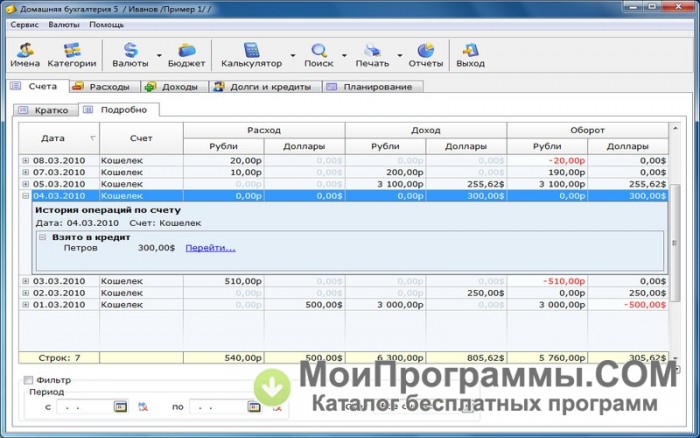Image resolution: width=700 pixels, height=438 pixels.
Task: Switch to the Кратко view tab
Action: (x=44, y=110)
